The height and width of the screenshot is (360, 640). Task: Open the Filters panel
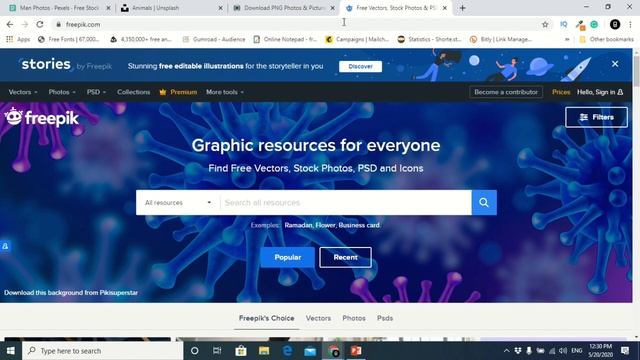(596, 117)
